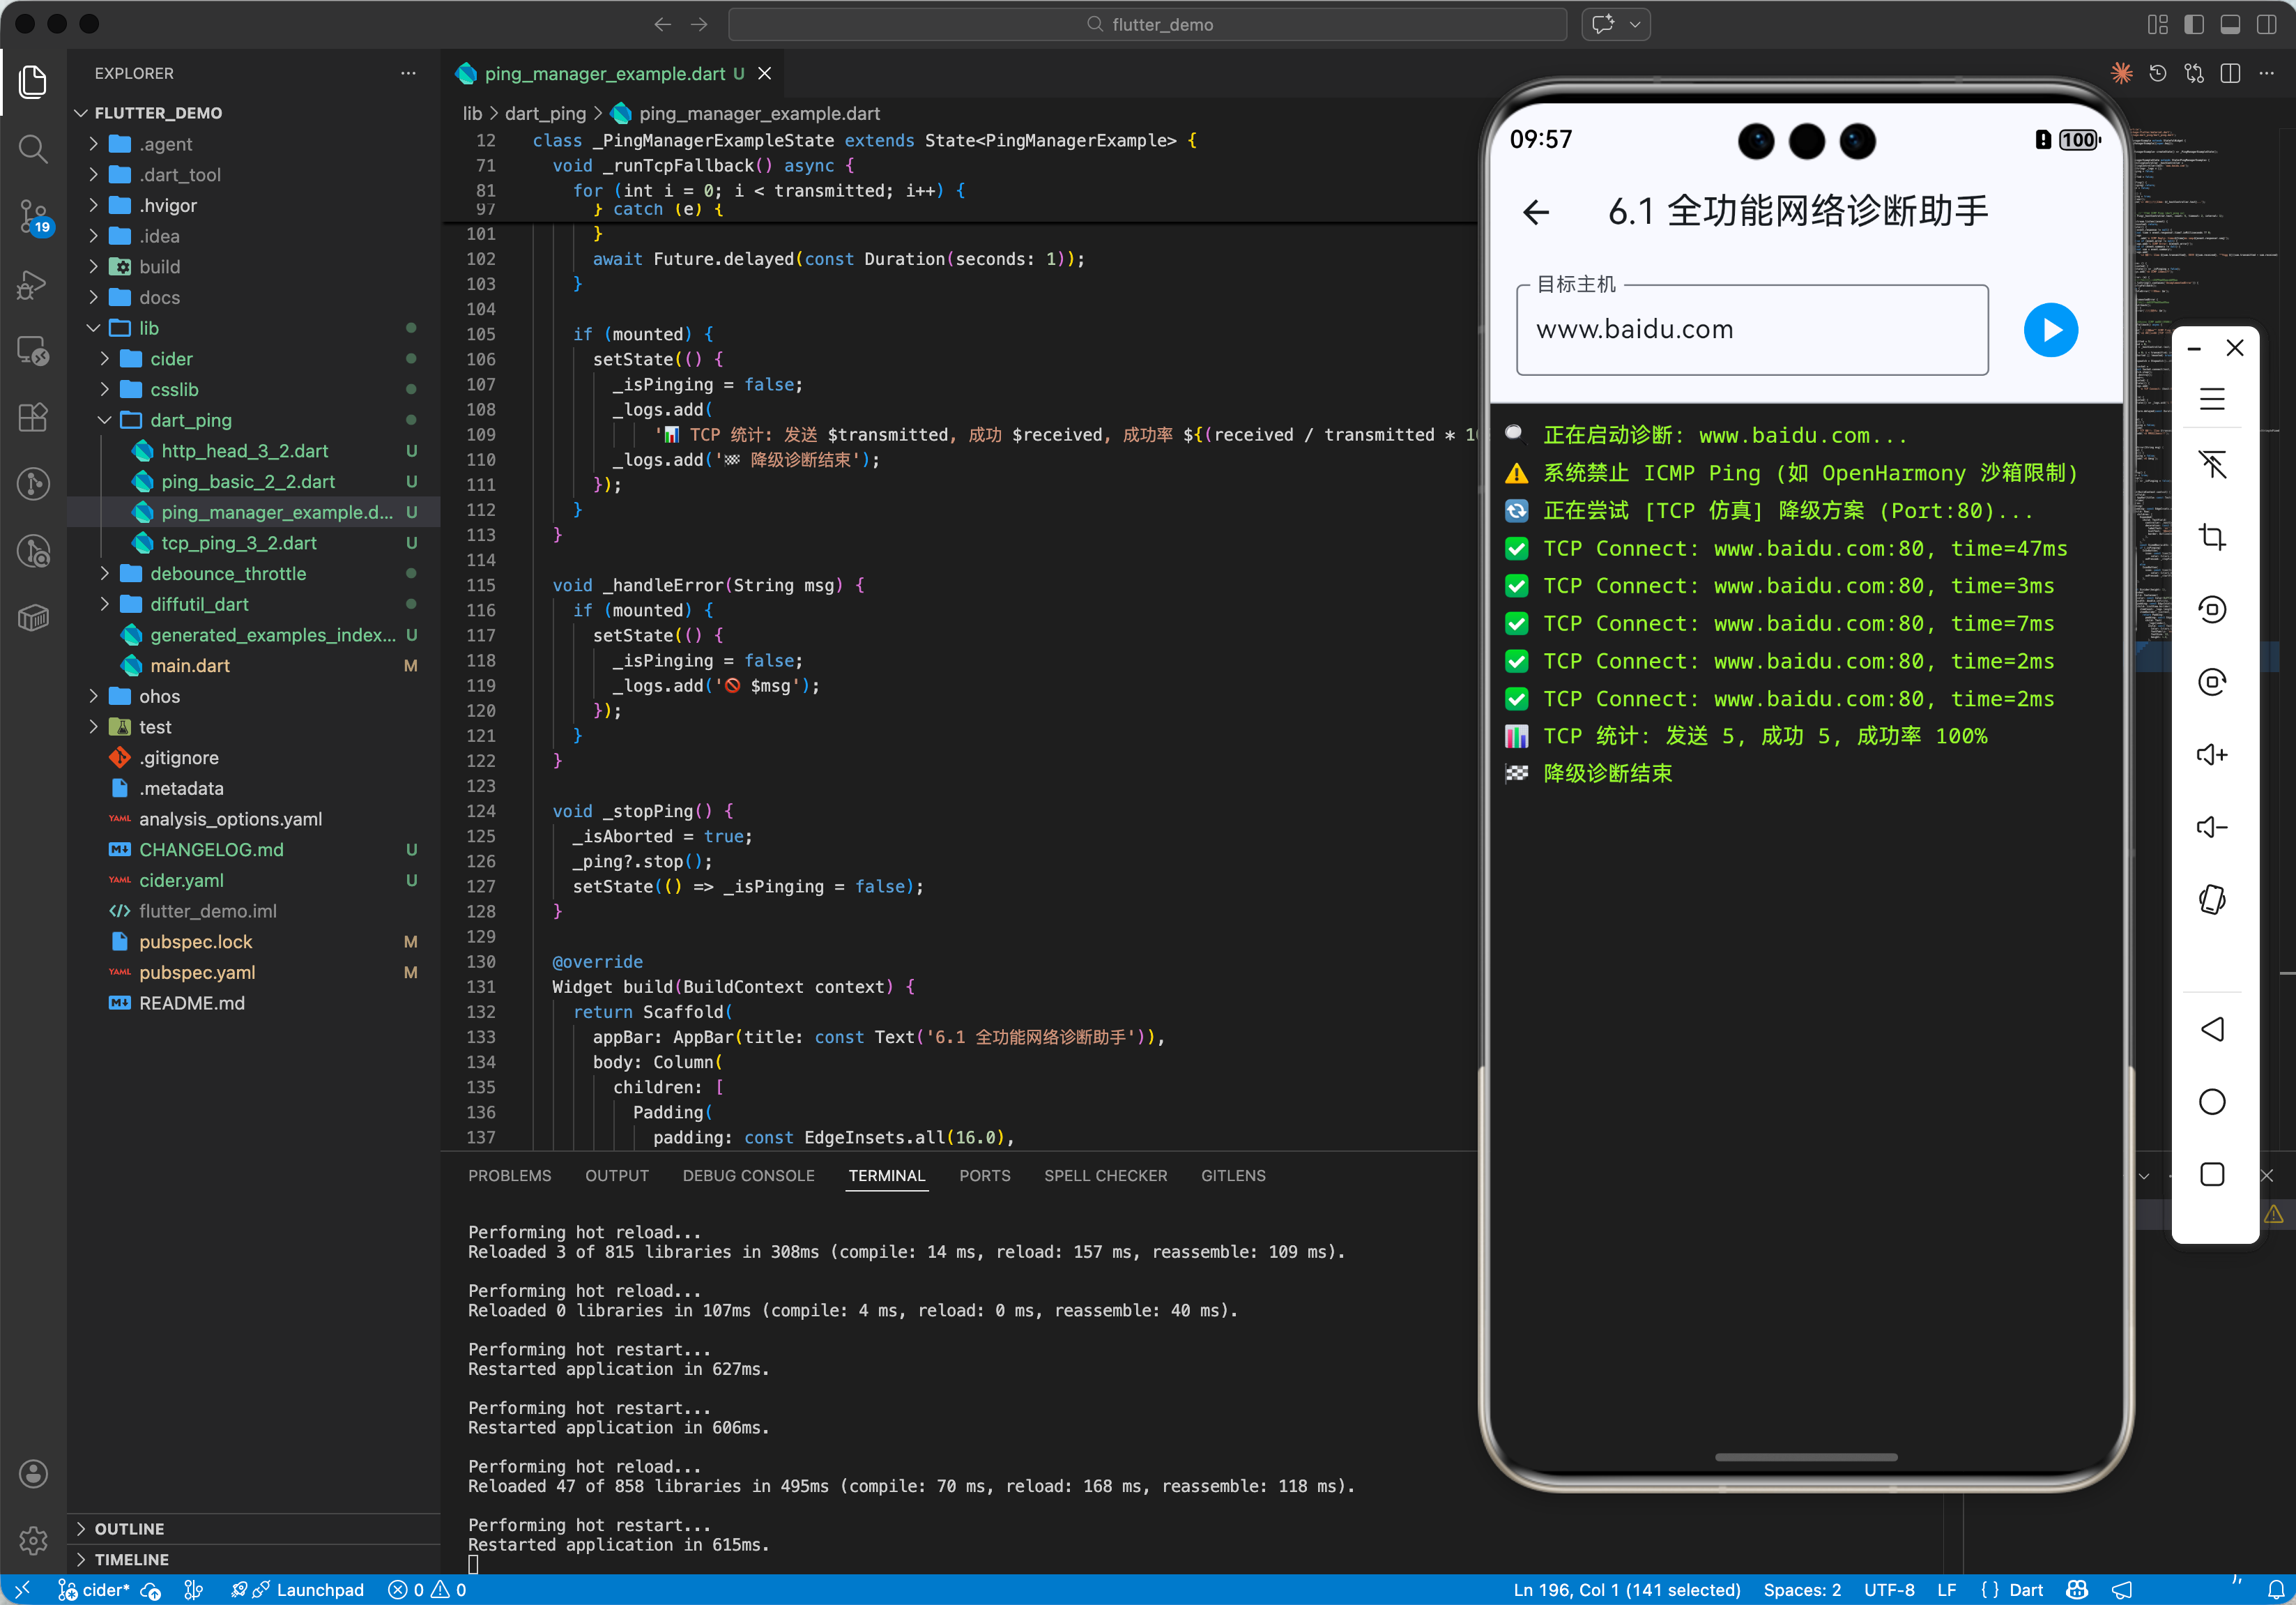Expand the cider folder in explorer
2296x1605 pixels.
pyautogui.click(x=171, y=359)
